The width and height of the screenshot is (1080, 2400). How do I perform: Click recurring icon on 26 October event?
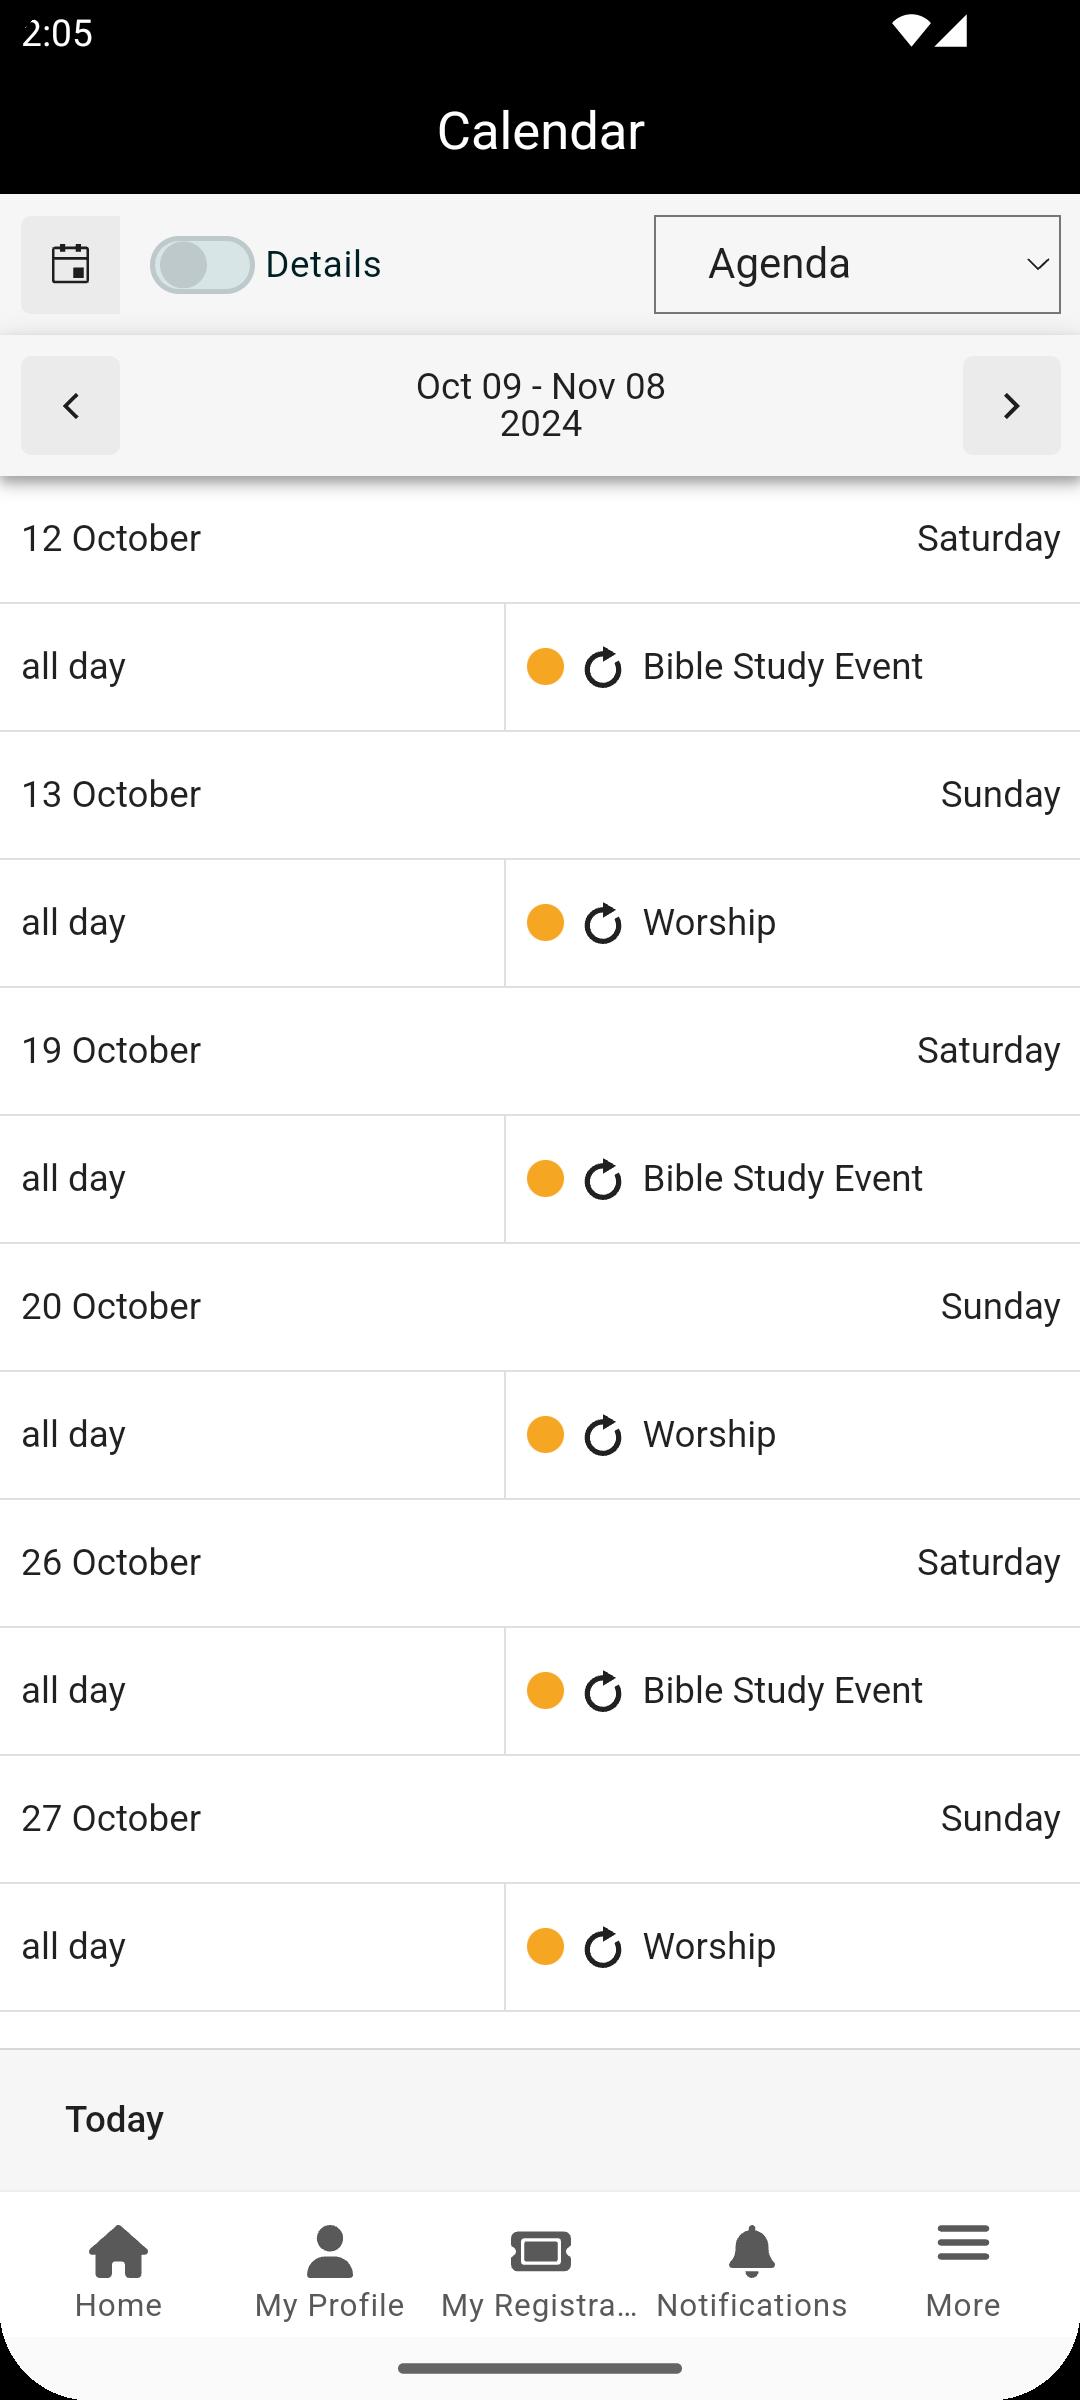click(x=603, y=1692)
